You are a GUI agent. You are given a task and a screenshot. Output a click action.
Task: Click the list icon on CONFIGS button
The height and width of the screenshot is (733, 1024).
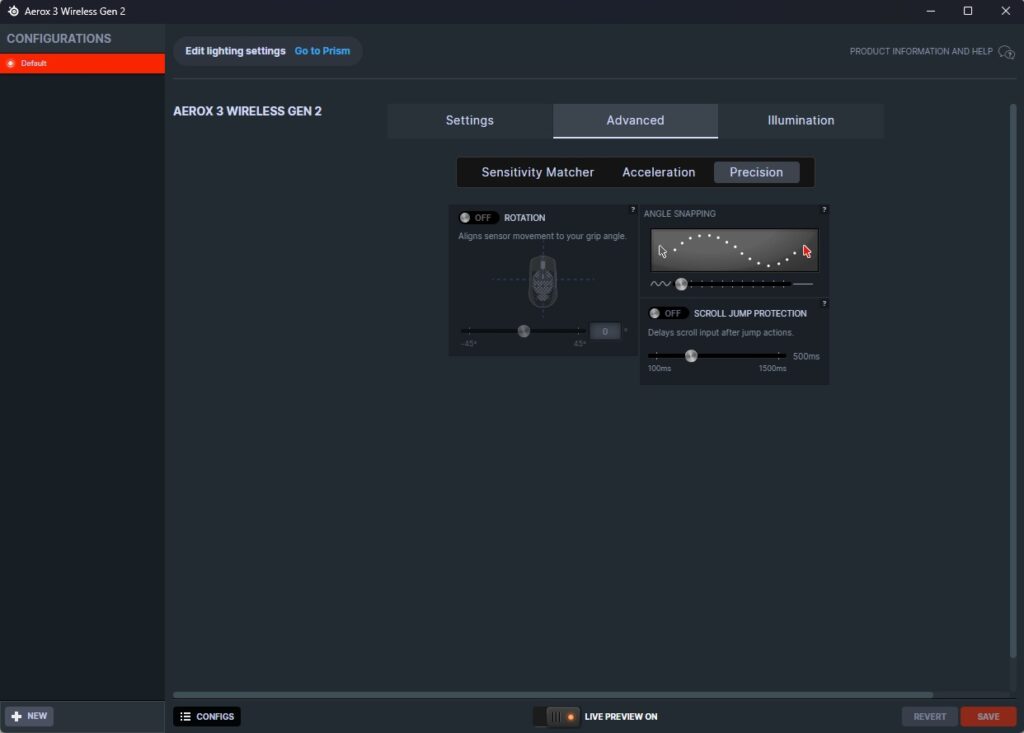(185, 717)
